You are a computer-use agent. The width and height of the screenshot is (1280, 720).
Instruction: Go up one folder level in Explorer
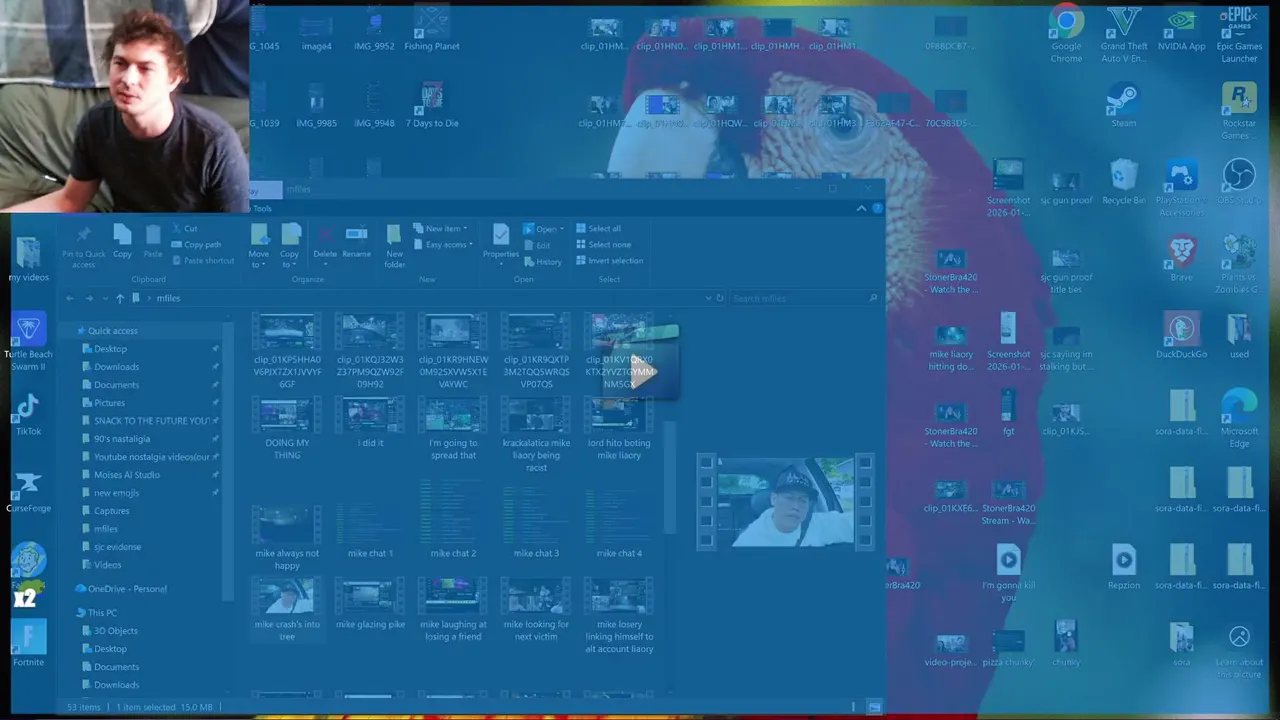(120, 298)
